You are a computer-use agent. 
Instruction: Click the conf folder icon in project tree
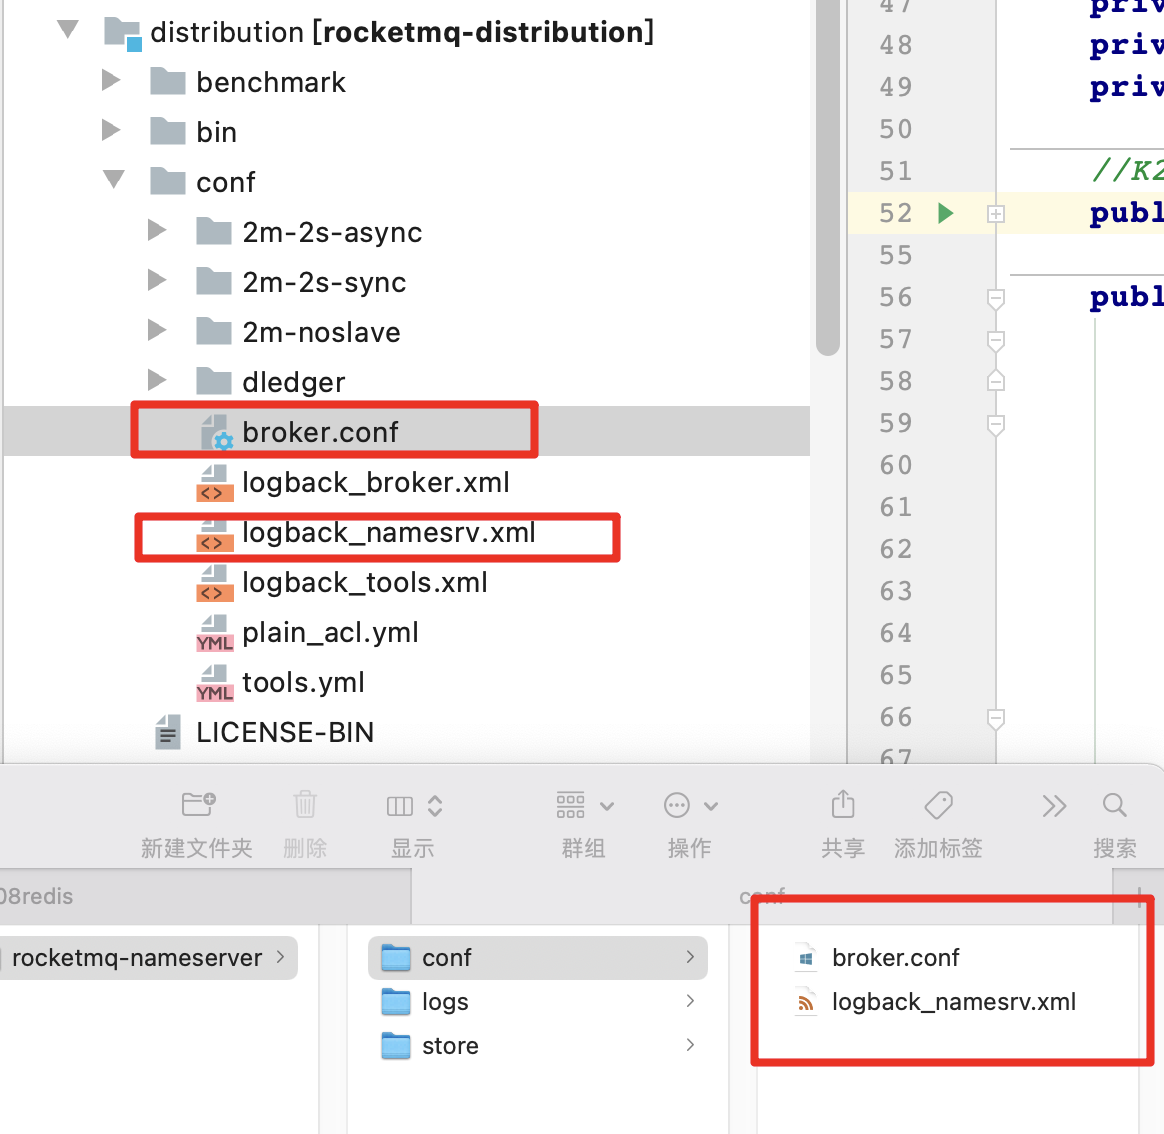click(x=168, y=181)
